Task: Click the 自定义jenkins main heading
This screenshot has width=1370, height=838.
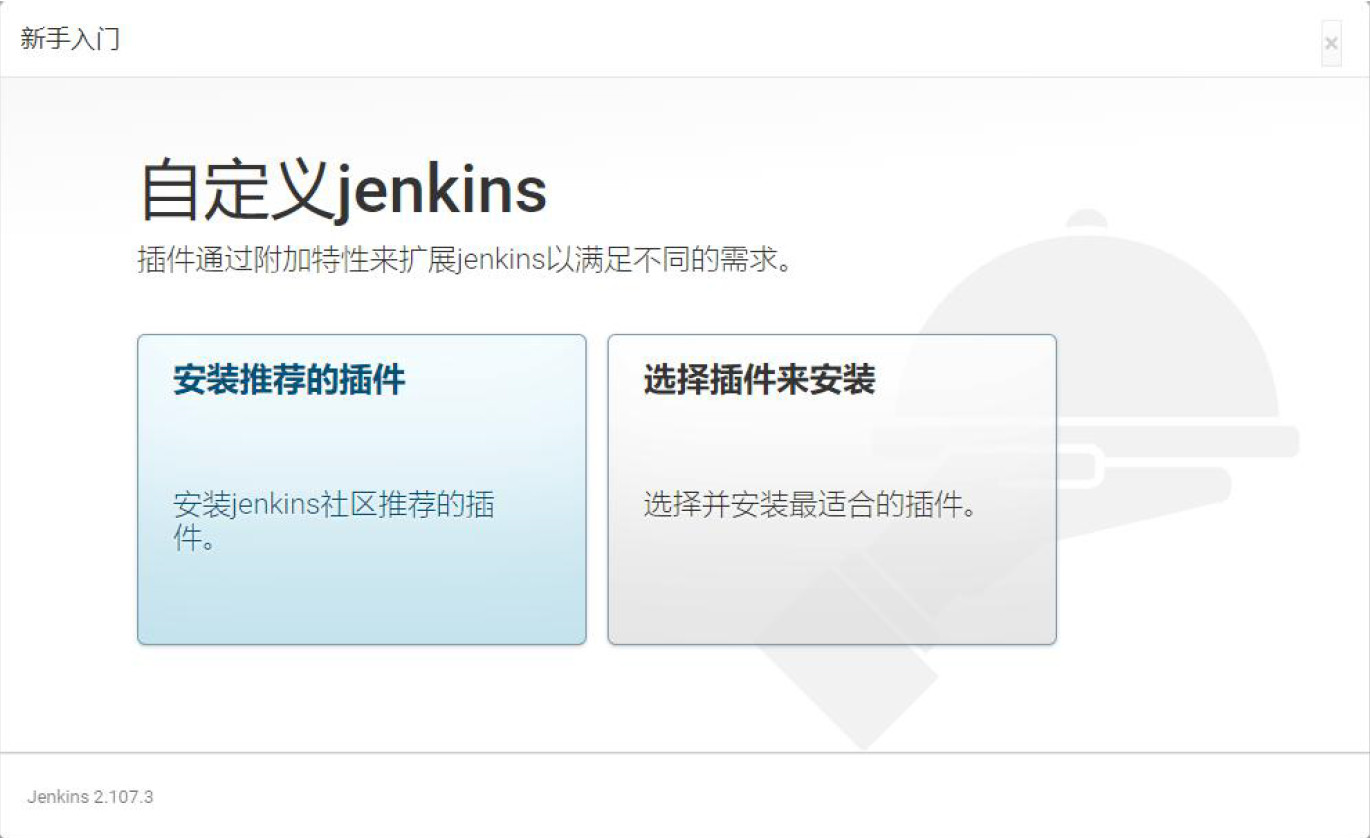Action: coord(343,191)
